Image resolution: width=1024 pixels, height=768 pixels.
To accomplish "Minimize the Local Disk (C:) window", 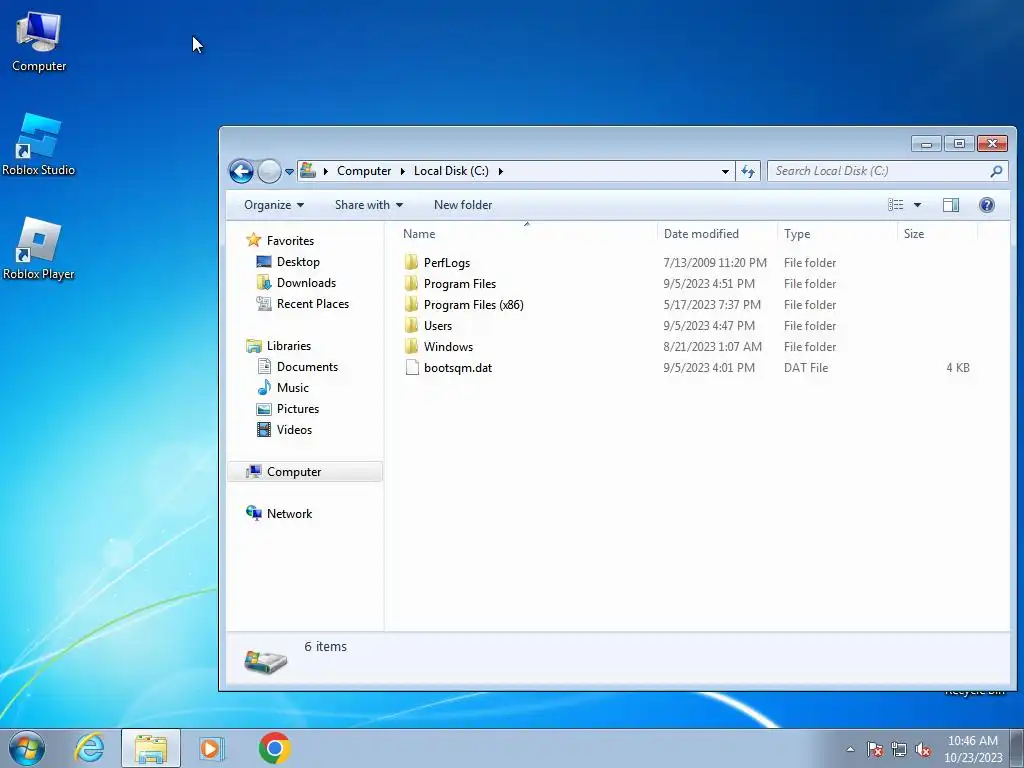I will pyautogui.click(x=926, y=144).
